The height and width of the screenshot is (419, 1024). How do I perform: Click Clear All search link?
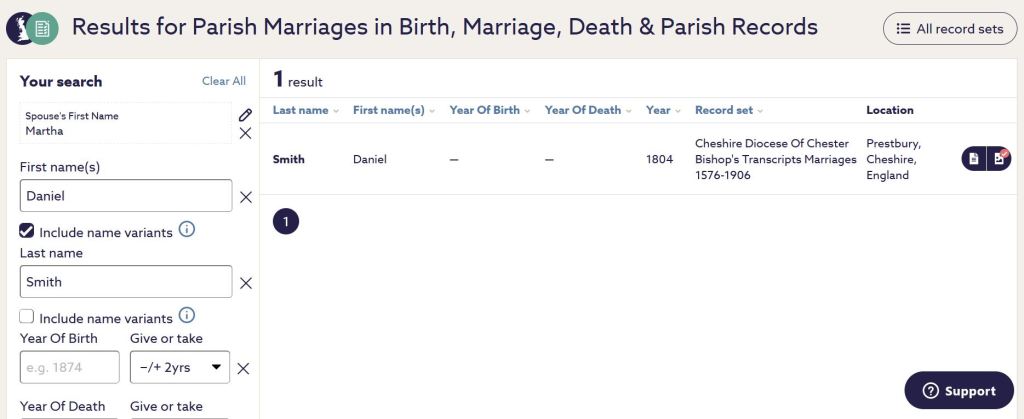pyautogui.click(x=223, y=81)
